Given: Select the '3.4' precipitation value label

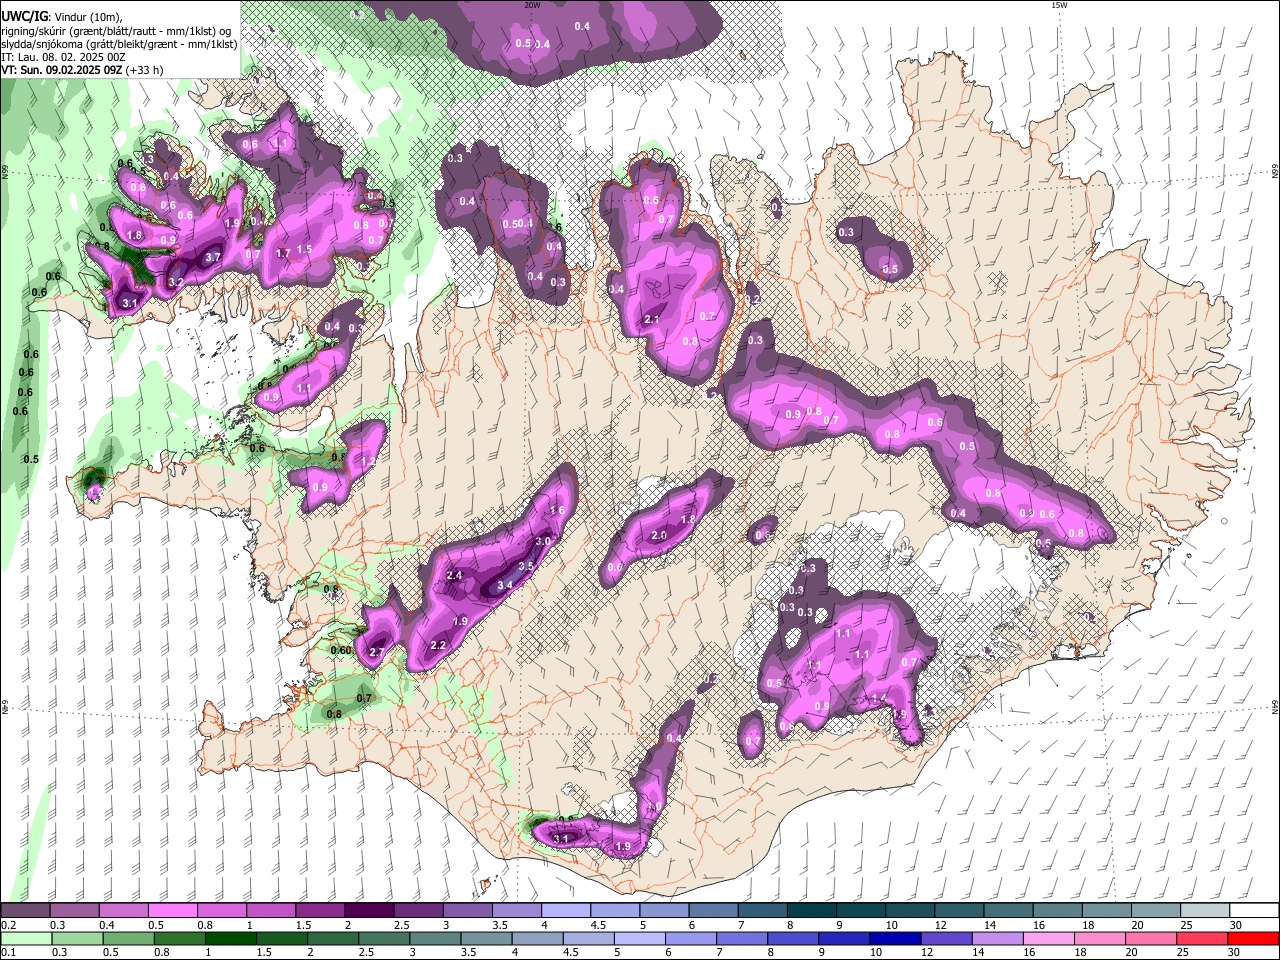Looking at the screenshot, I should [x=505, y=586].
